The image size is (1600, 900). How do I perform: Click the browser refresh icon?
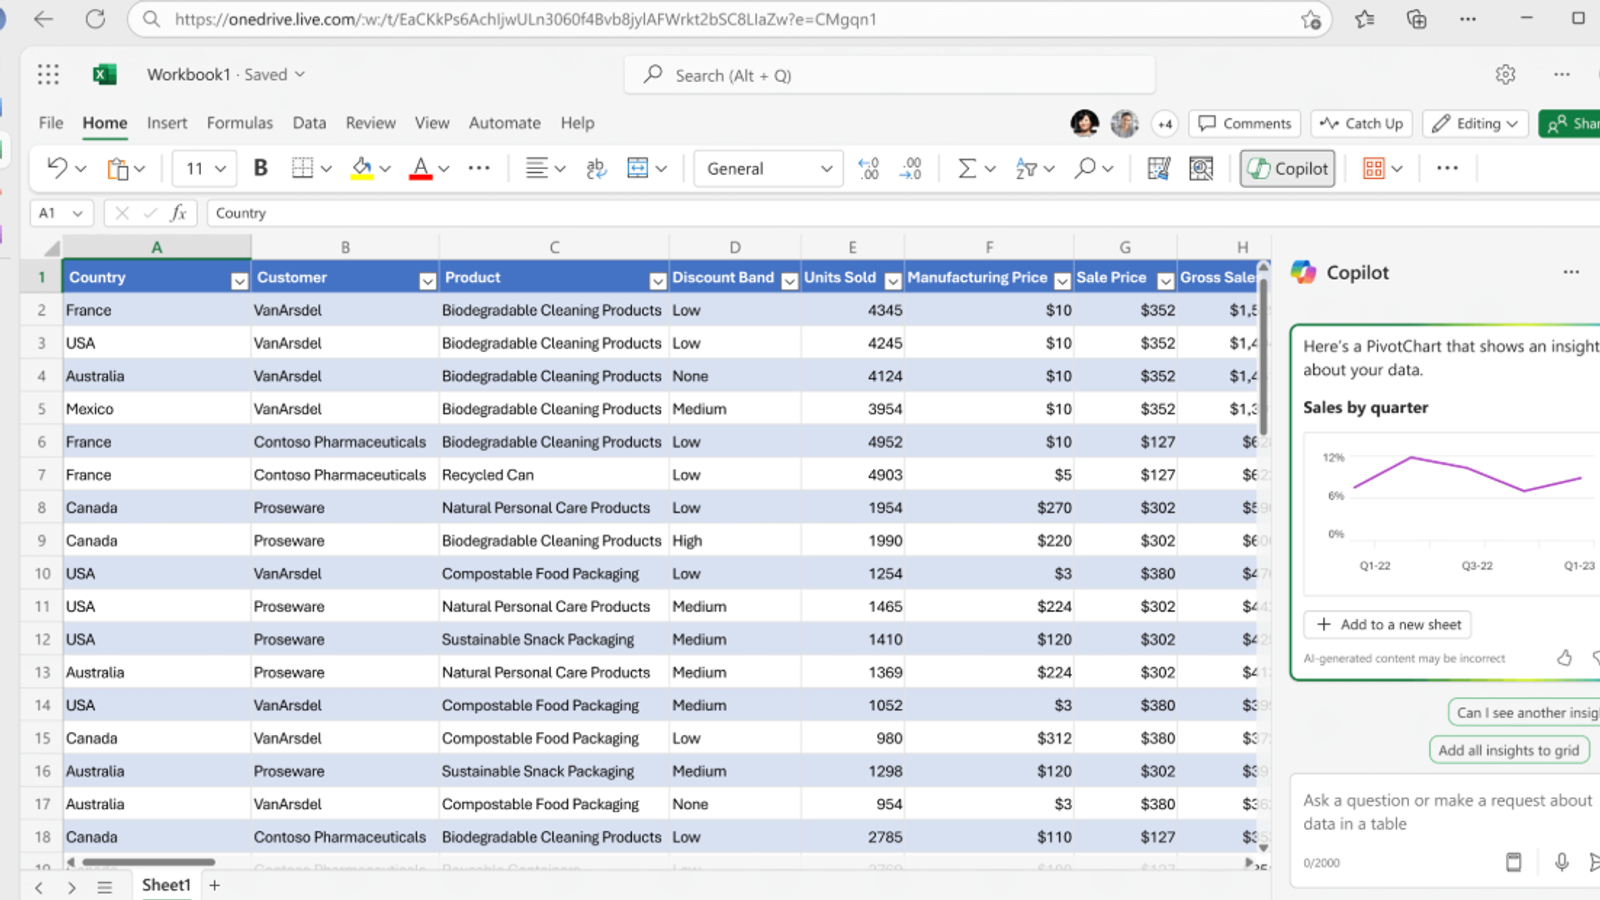click(x=95, y=19)
